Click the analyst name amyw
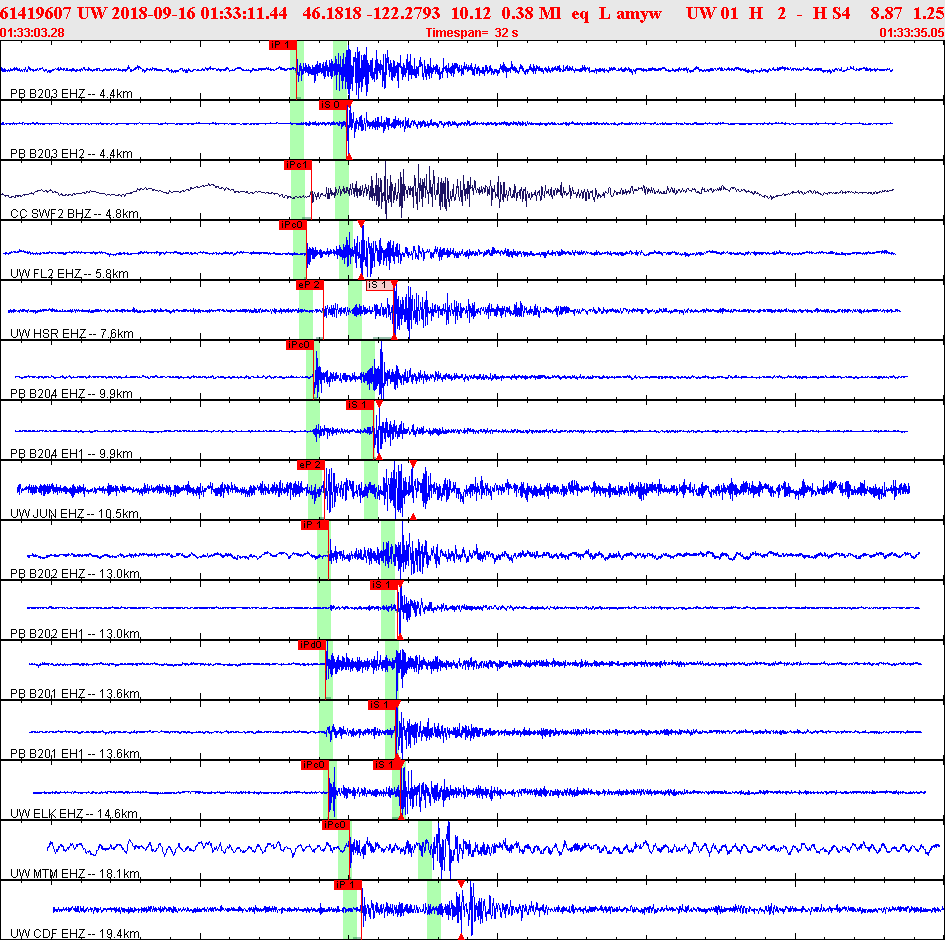The height and width of the screenshot is (940, 945). click(639, 13)
